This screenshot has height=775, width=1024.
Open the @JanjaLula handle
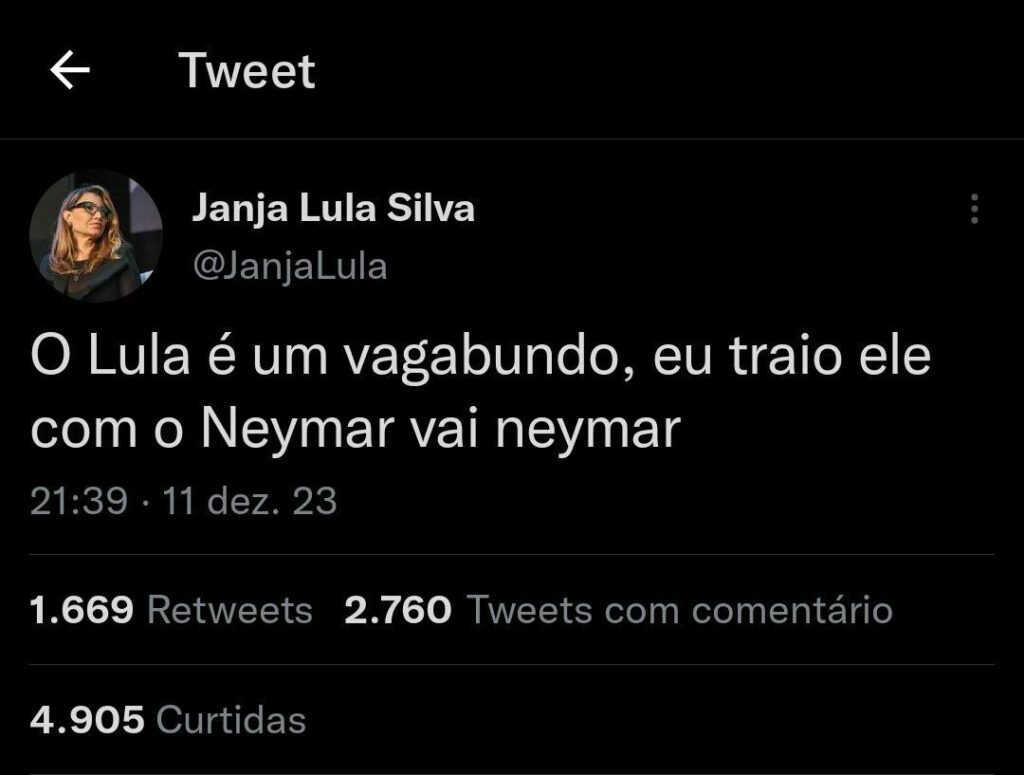[x=288, y=267]
